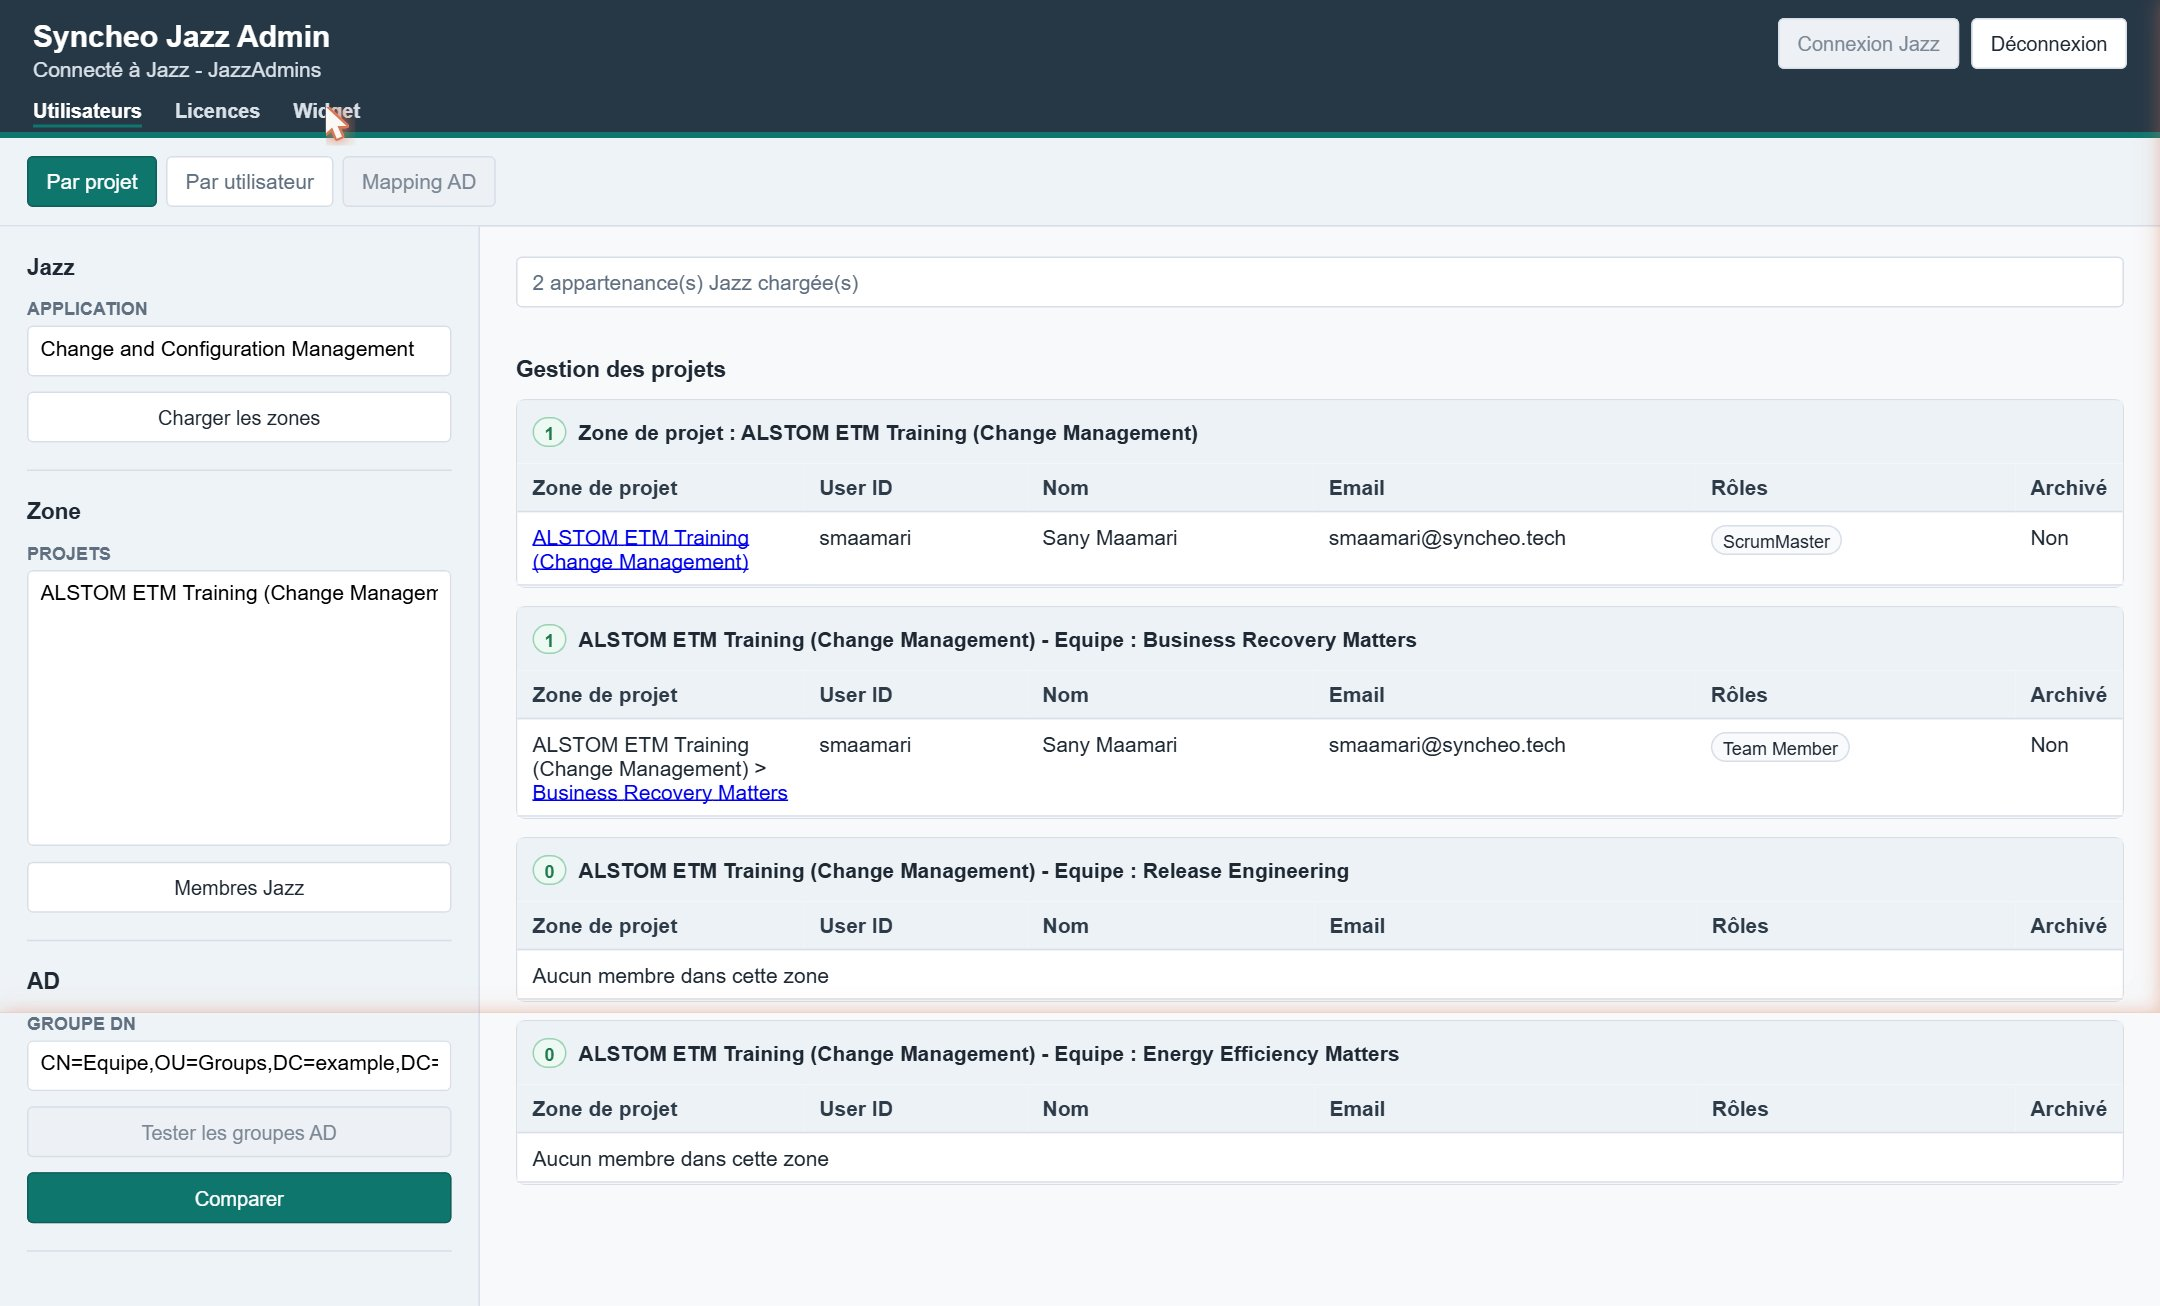This screenshot has height=1306, width=2160.
Task: Open the Business Recovery Matters link
Action: [x=660, y=793]
